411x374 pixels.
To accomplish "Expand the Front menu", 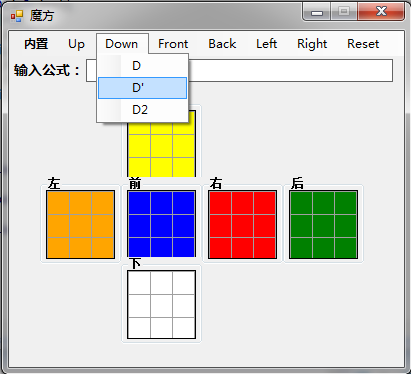I will pos(173,44).
